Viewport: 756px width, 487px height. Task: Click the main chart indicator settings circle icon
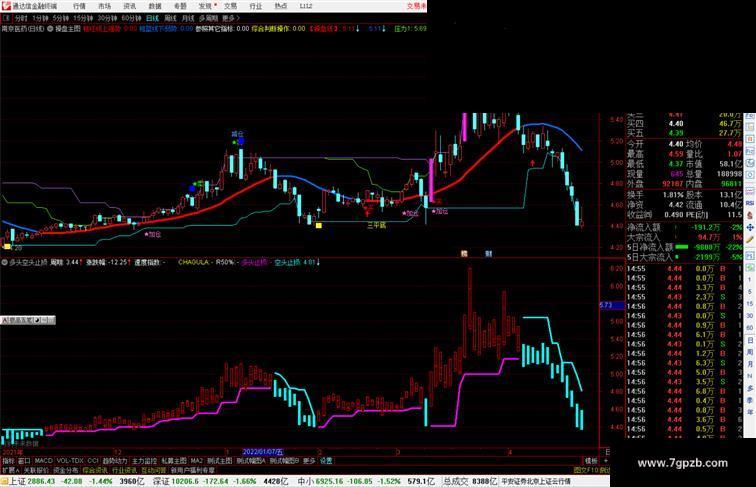(50, 29)
